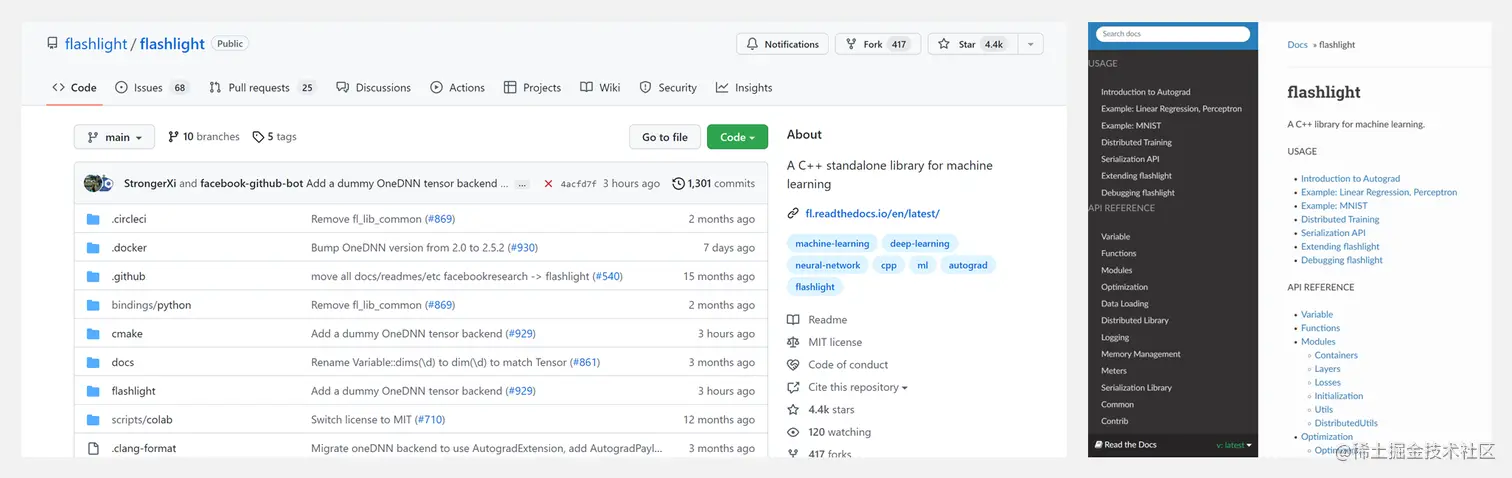Image resolution: width=1512 pixels, height=478 pixels.
Task: Click the eye icon beside 120 watching
Action: tap(793, 432)
